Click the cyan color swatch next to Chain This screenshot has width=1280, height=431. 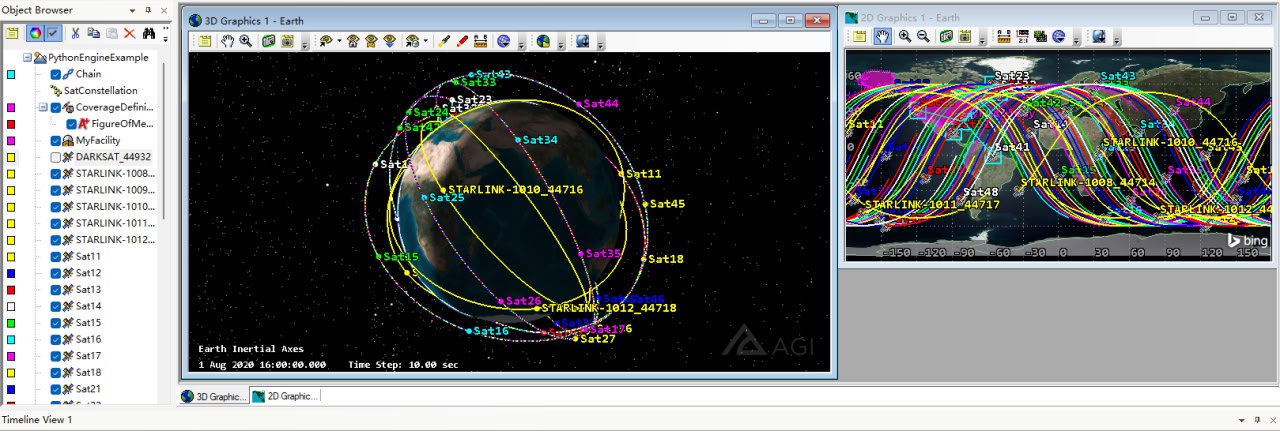11,74
